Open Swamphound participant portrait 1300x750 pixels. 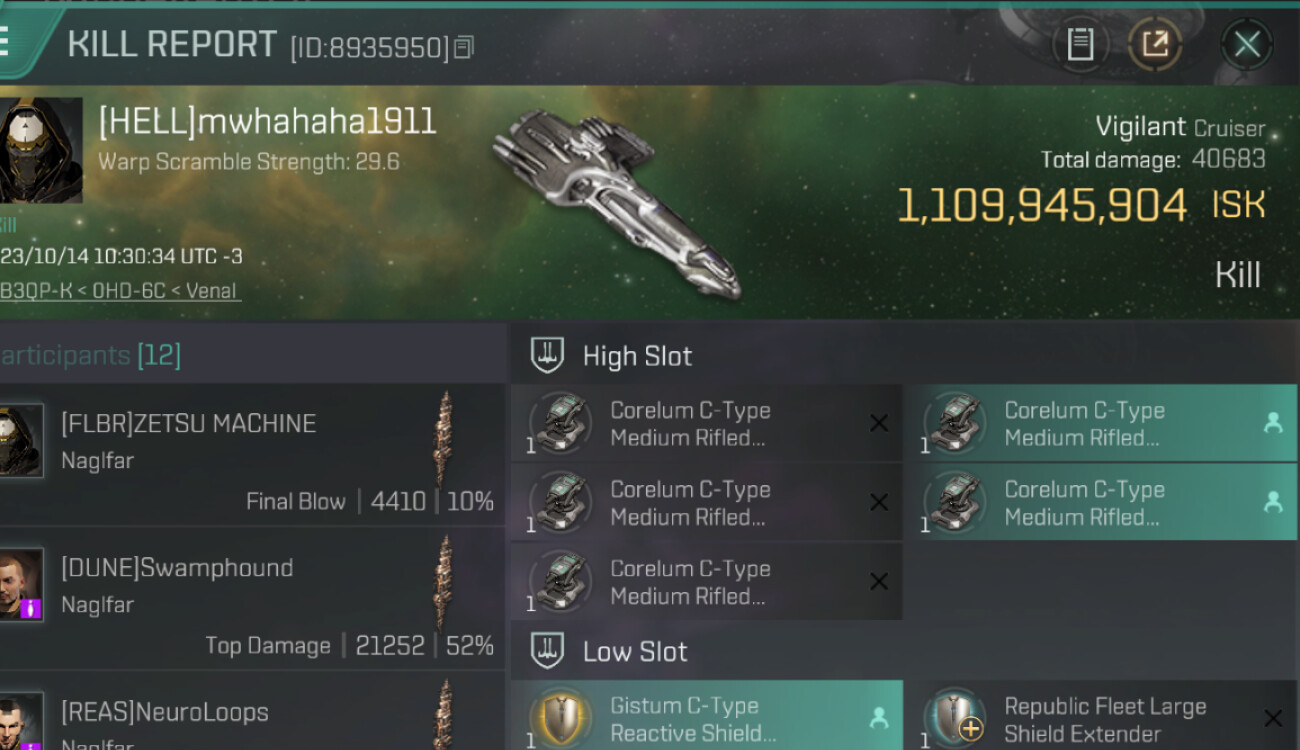[21, 584]
